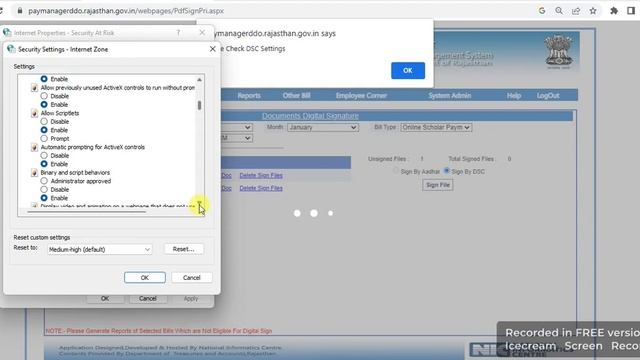This screenshot has height=360, width=640.
Task: Click the Sign File button
Action: point(438,185)
